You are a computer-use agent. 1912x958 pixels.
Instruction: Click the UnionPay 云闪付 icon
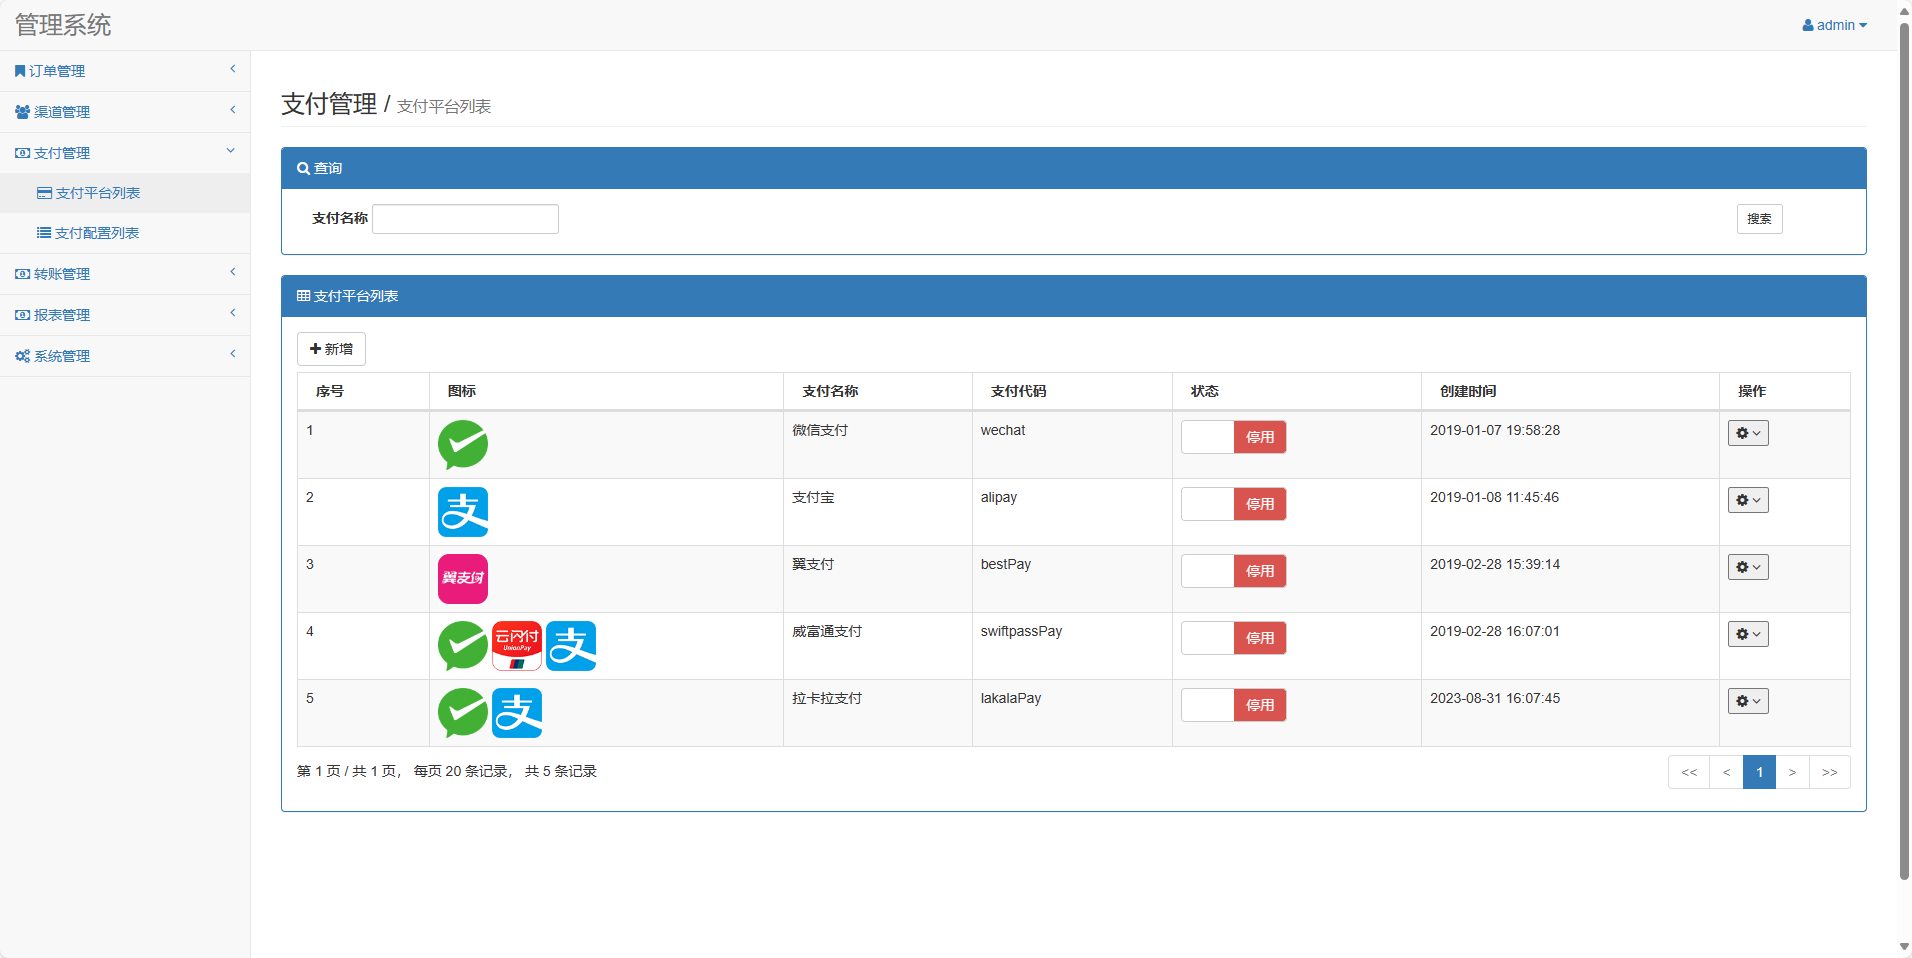tap(517, 646)
